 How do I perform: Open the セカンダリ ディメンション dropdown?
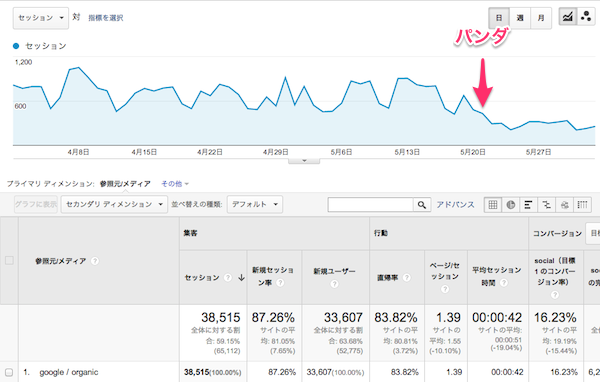(x=114, y=204)
